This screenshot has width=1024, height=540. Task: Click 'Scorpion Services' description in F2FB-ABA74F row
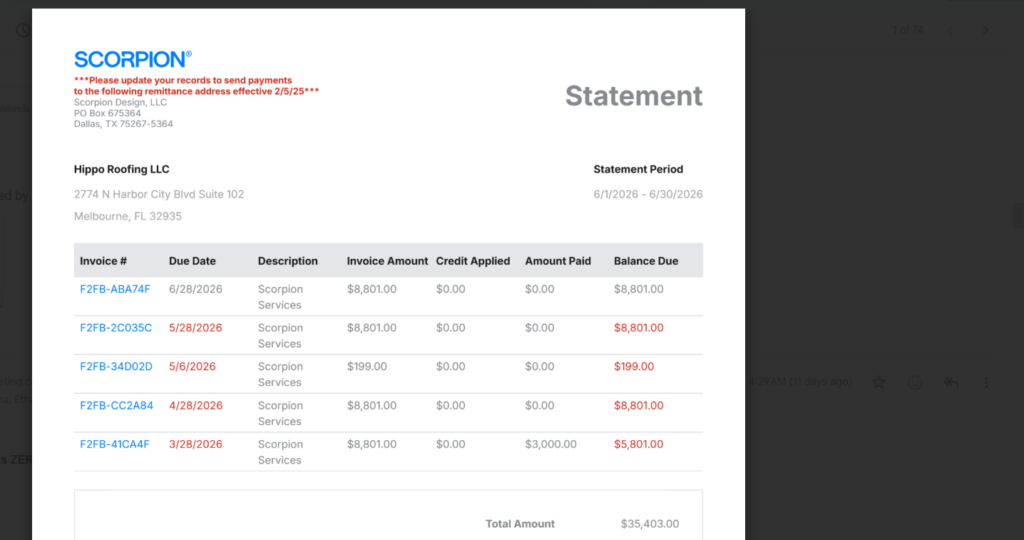(x=280, y=296)
